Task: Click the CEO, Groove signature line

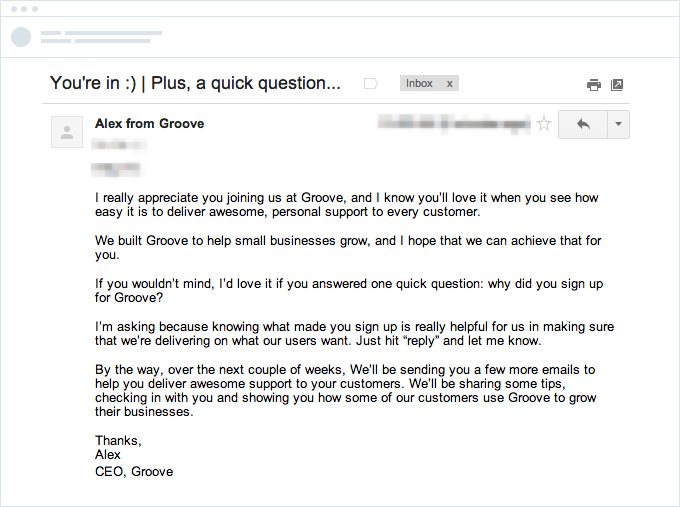Action: (x=134, y=471)
